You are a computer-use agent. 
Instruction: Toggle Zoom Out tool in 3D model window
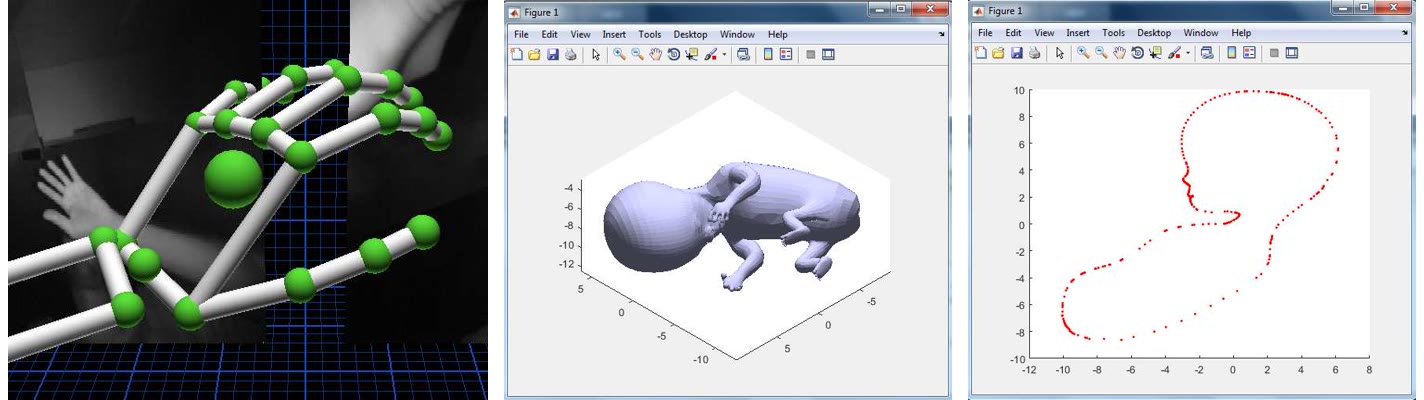638,54
